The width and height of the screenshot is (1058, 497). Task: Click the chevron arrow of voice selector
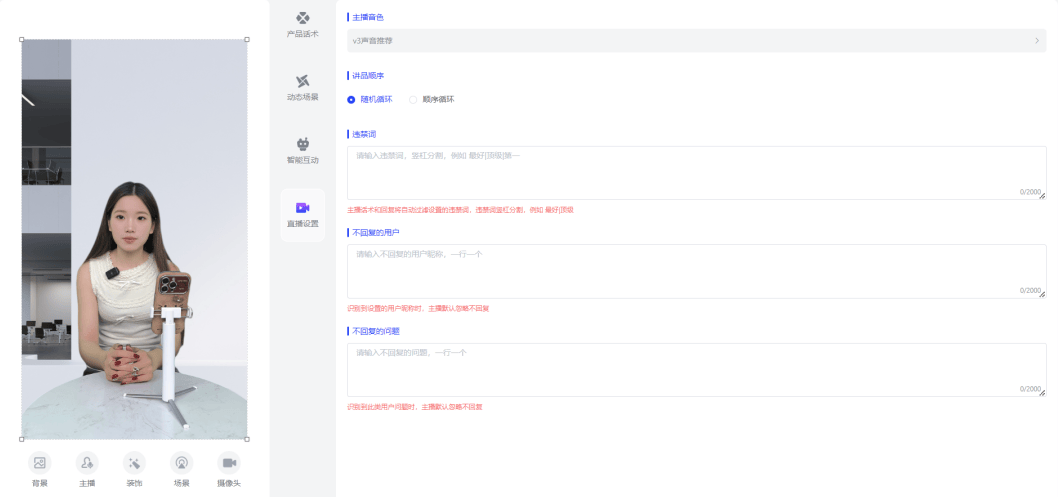[1037, 40]
